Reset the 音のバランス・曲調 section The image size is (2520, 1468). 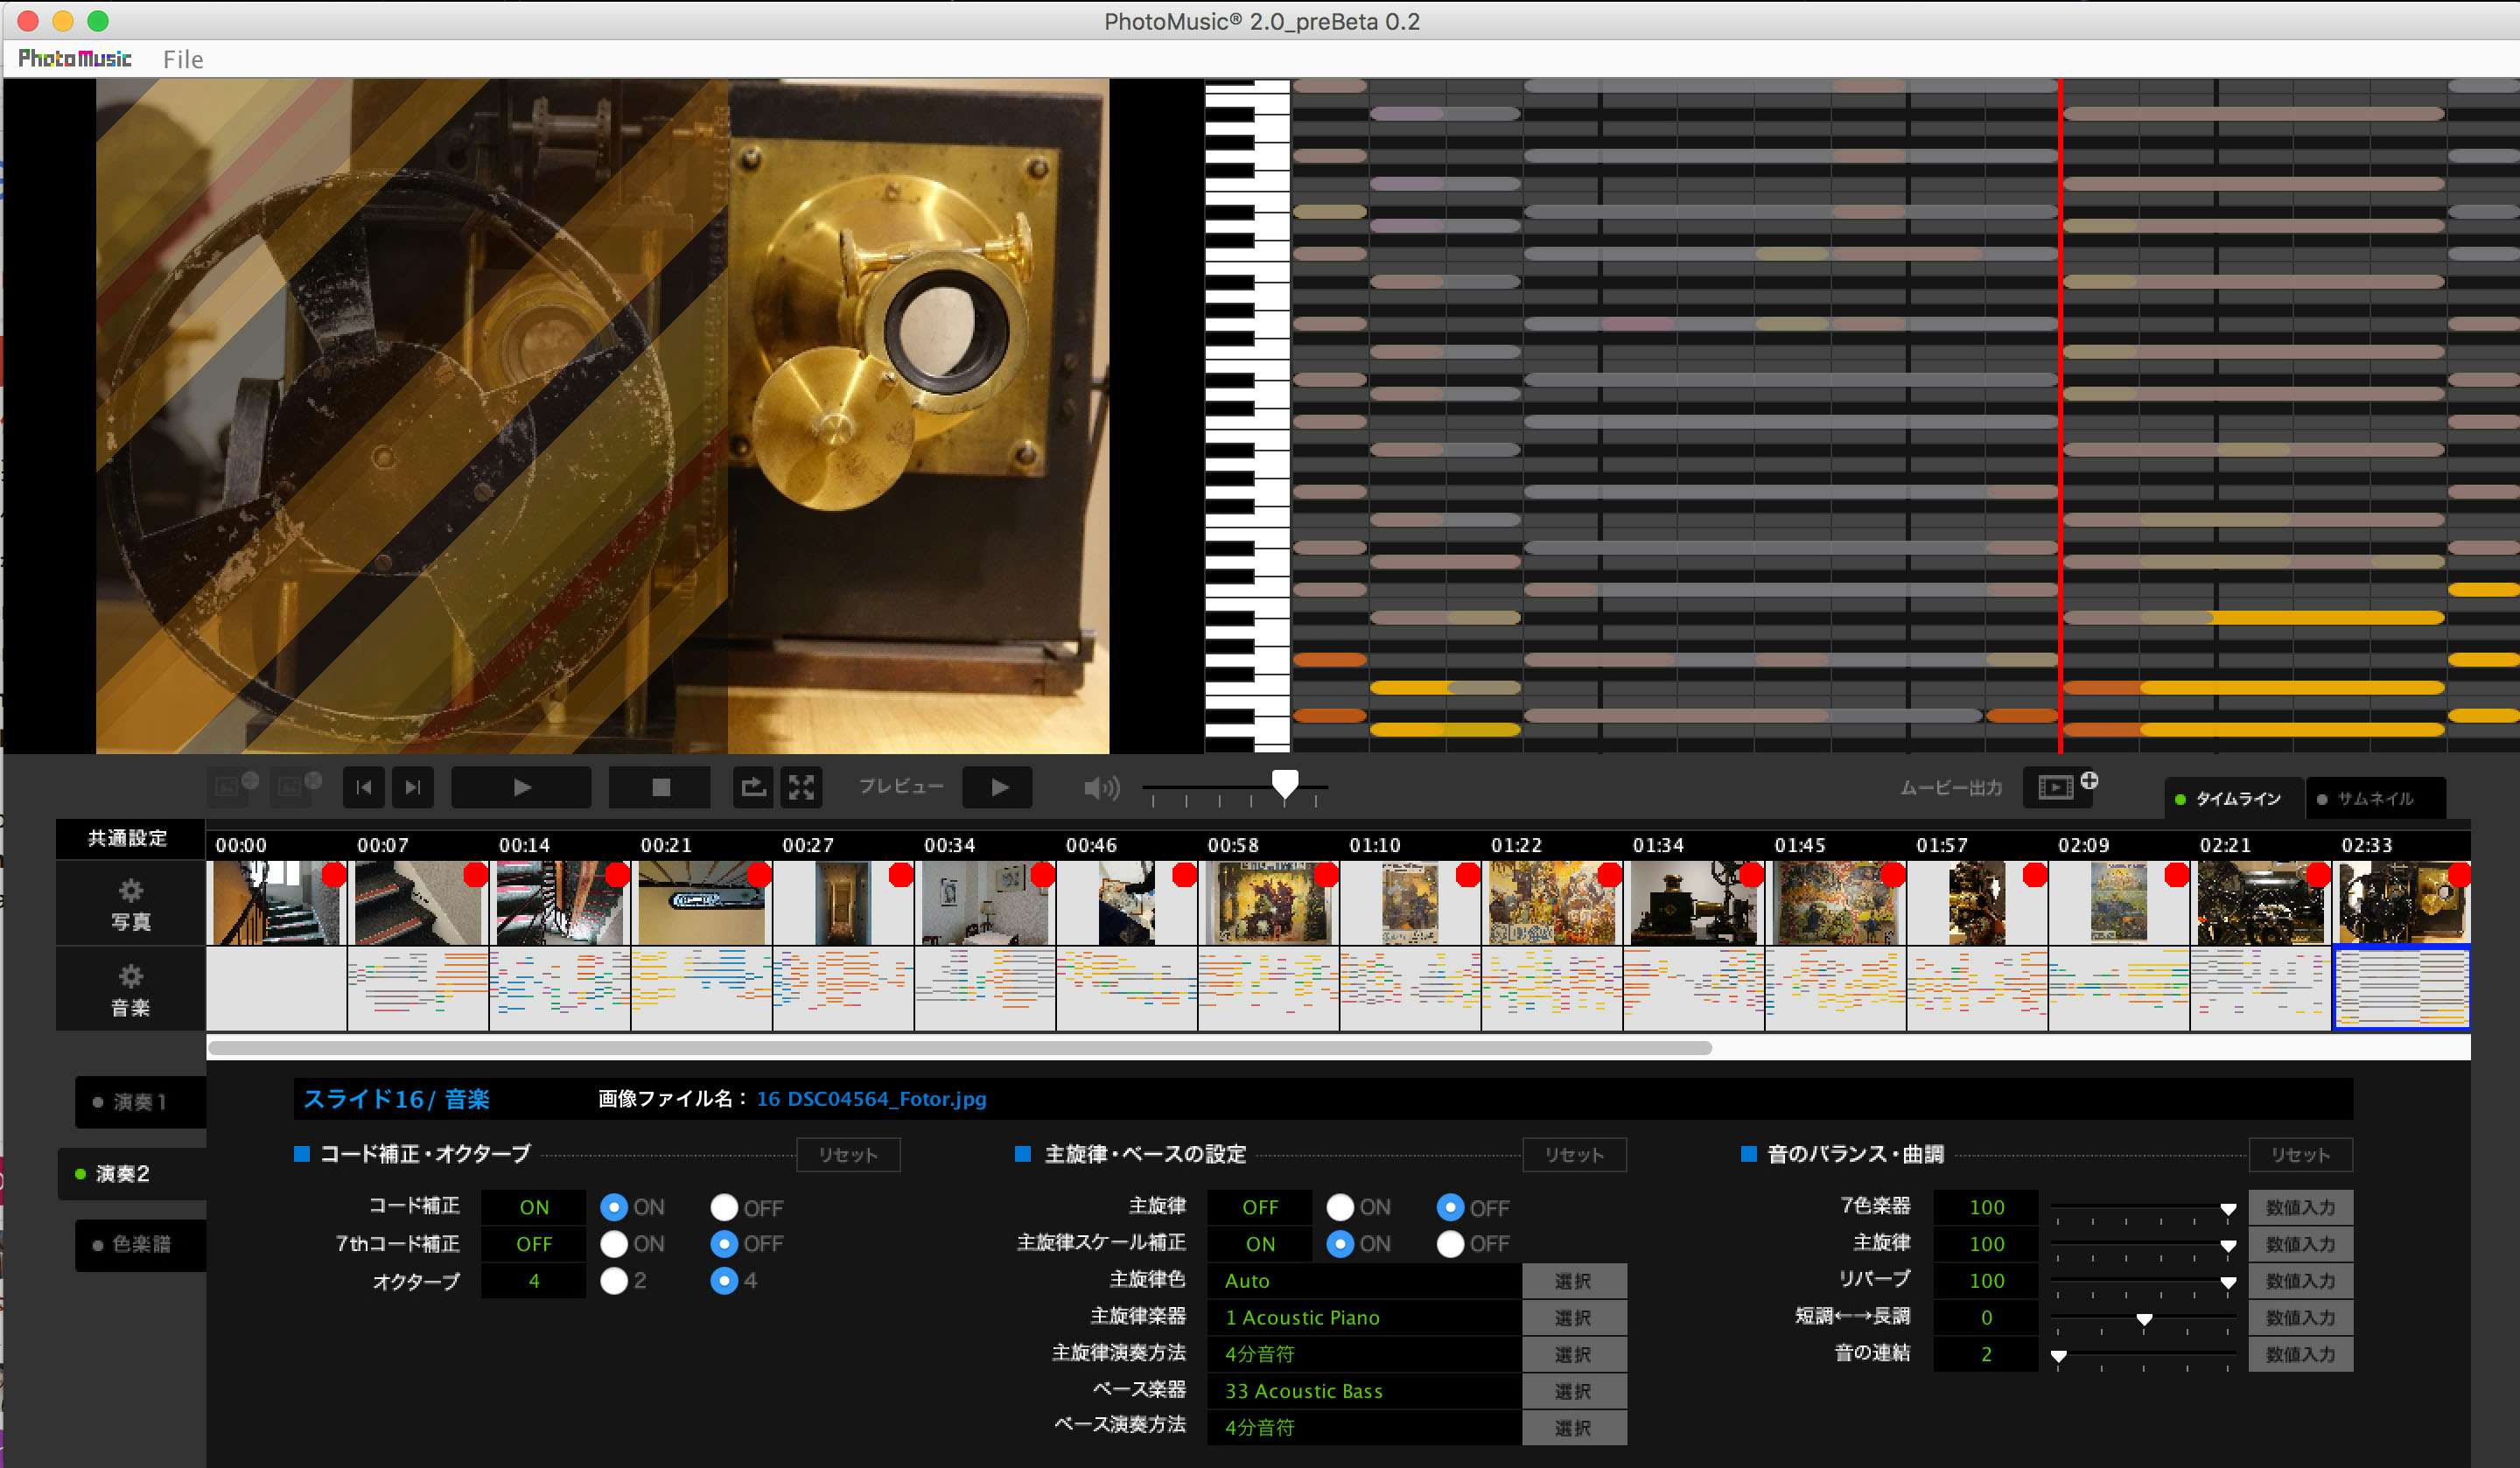click(x=2299, y=1154)
